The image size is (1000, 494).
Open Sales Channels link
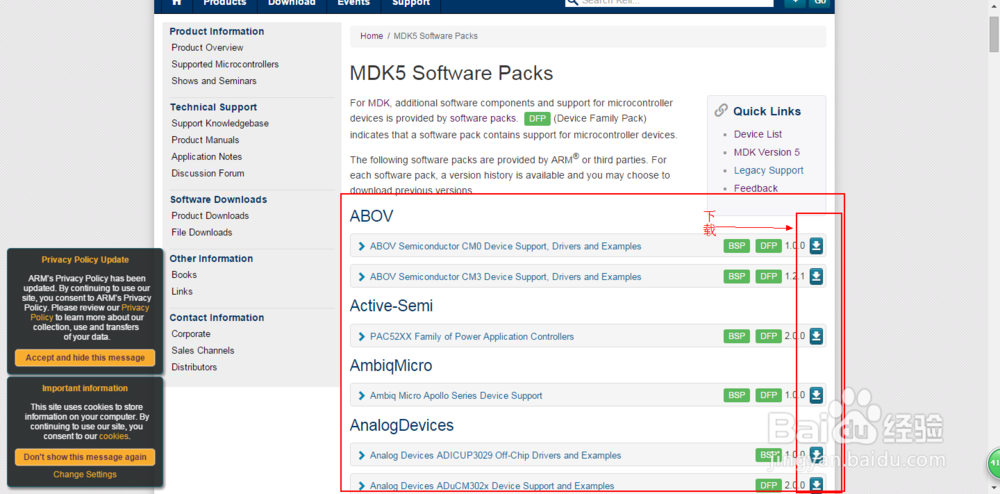(203, 351)
